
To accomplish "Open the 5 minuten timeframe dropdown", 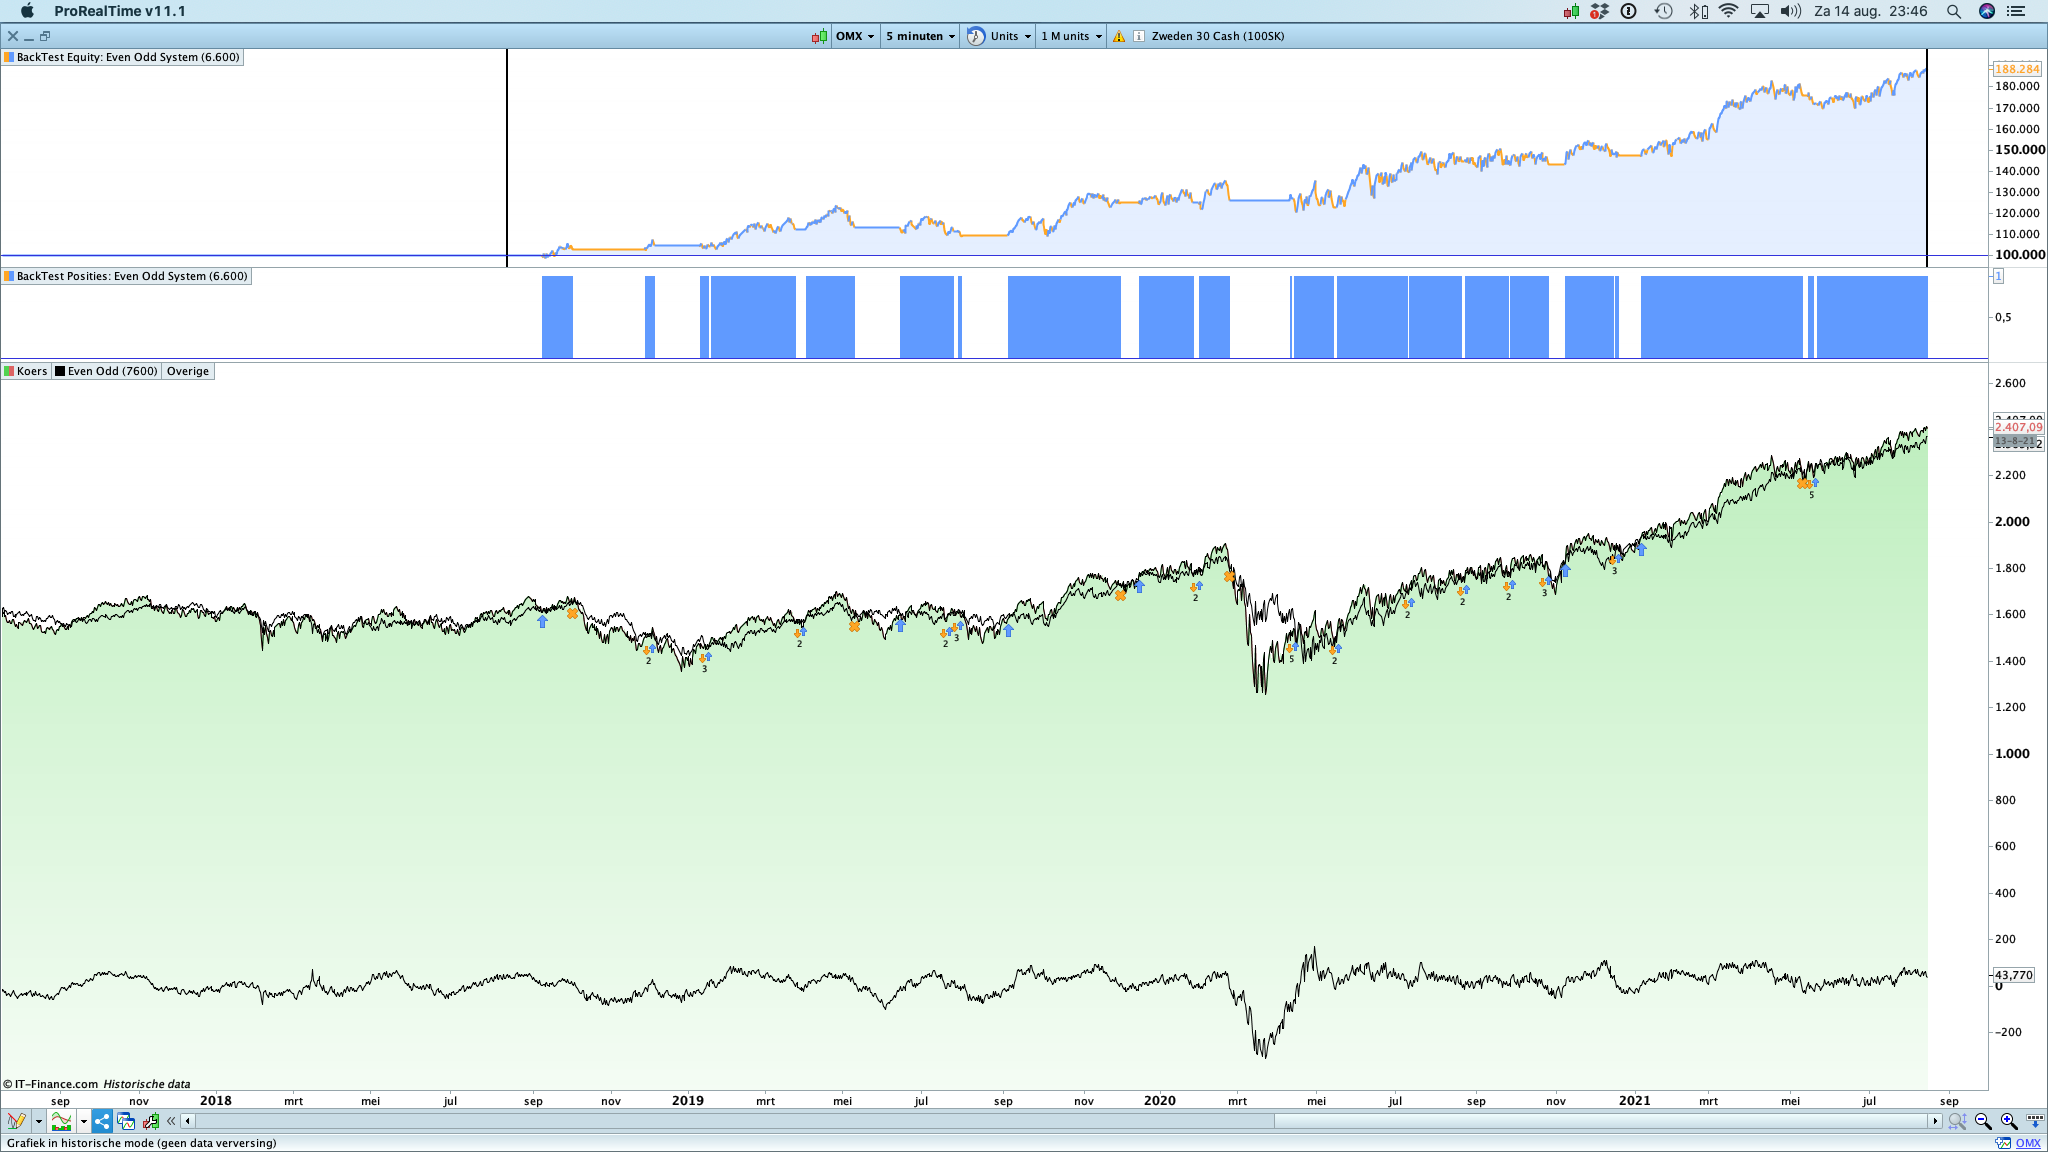I will [x=920, y=36].
